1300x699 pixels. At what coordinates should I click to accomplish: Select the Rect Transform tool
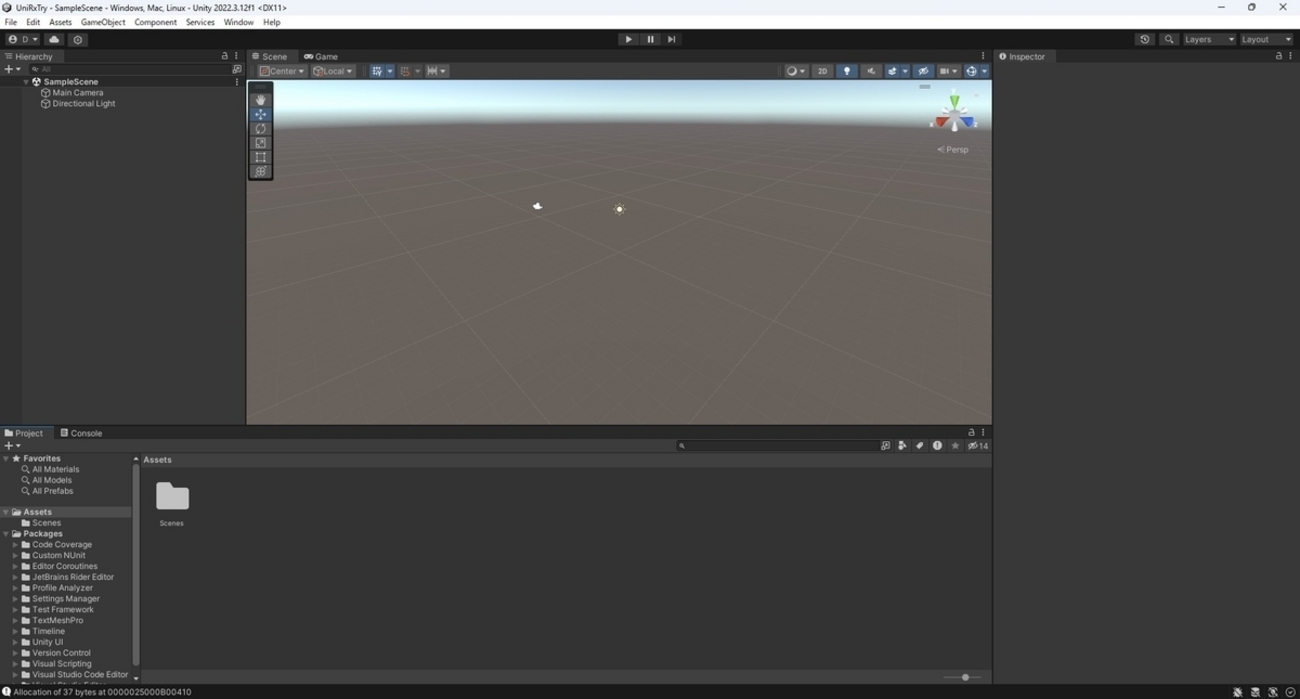pos(260,156)
